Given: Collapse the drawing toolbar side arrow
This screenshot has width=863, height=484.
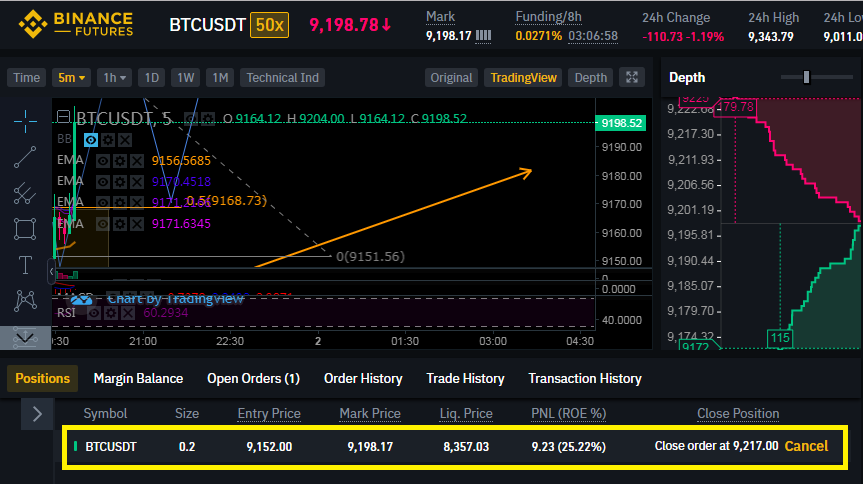Looking at the screenshot, I should point(52,271).
